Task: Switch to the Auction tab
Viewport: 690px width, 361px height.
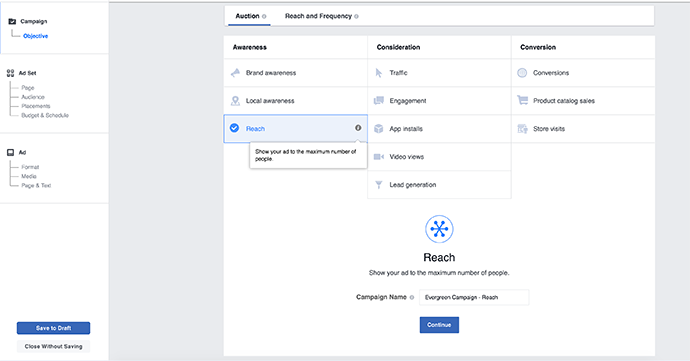Action: (249, 16)
